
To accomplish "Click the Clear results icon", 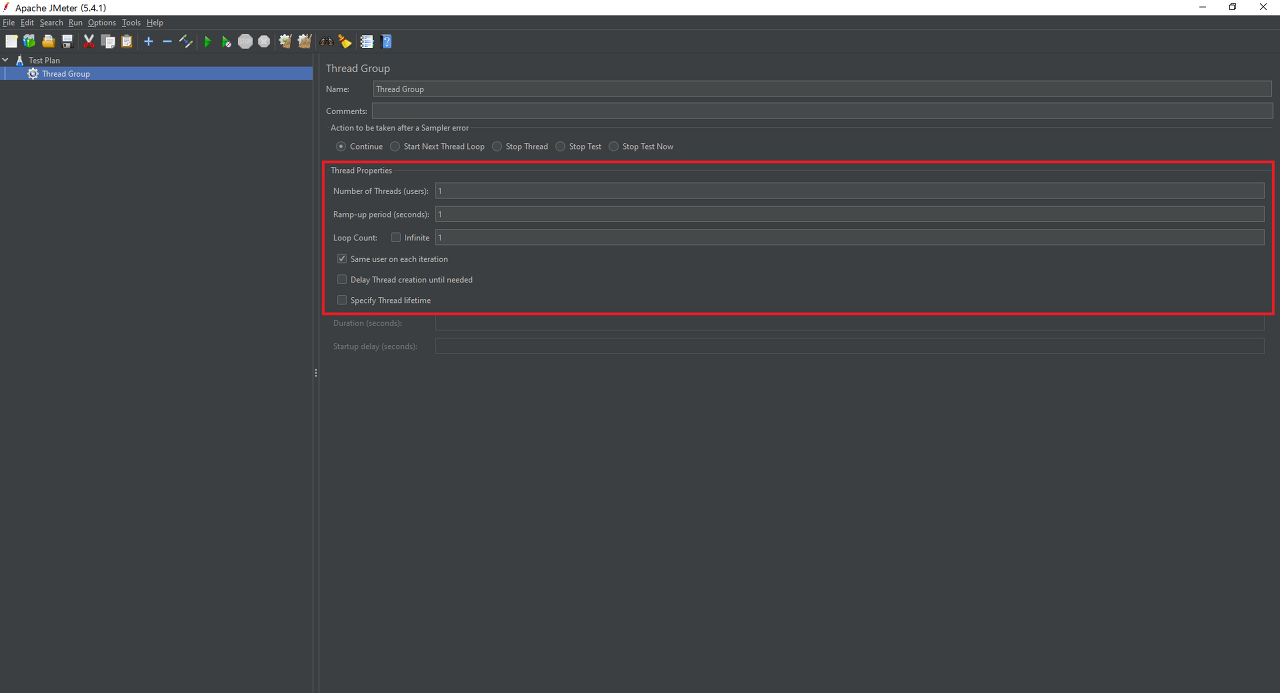I will pos(285,41).
